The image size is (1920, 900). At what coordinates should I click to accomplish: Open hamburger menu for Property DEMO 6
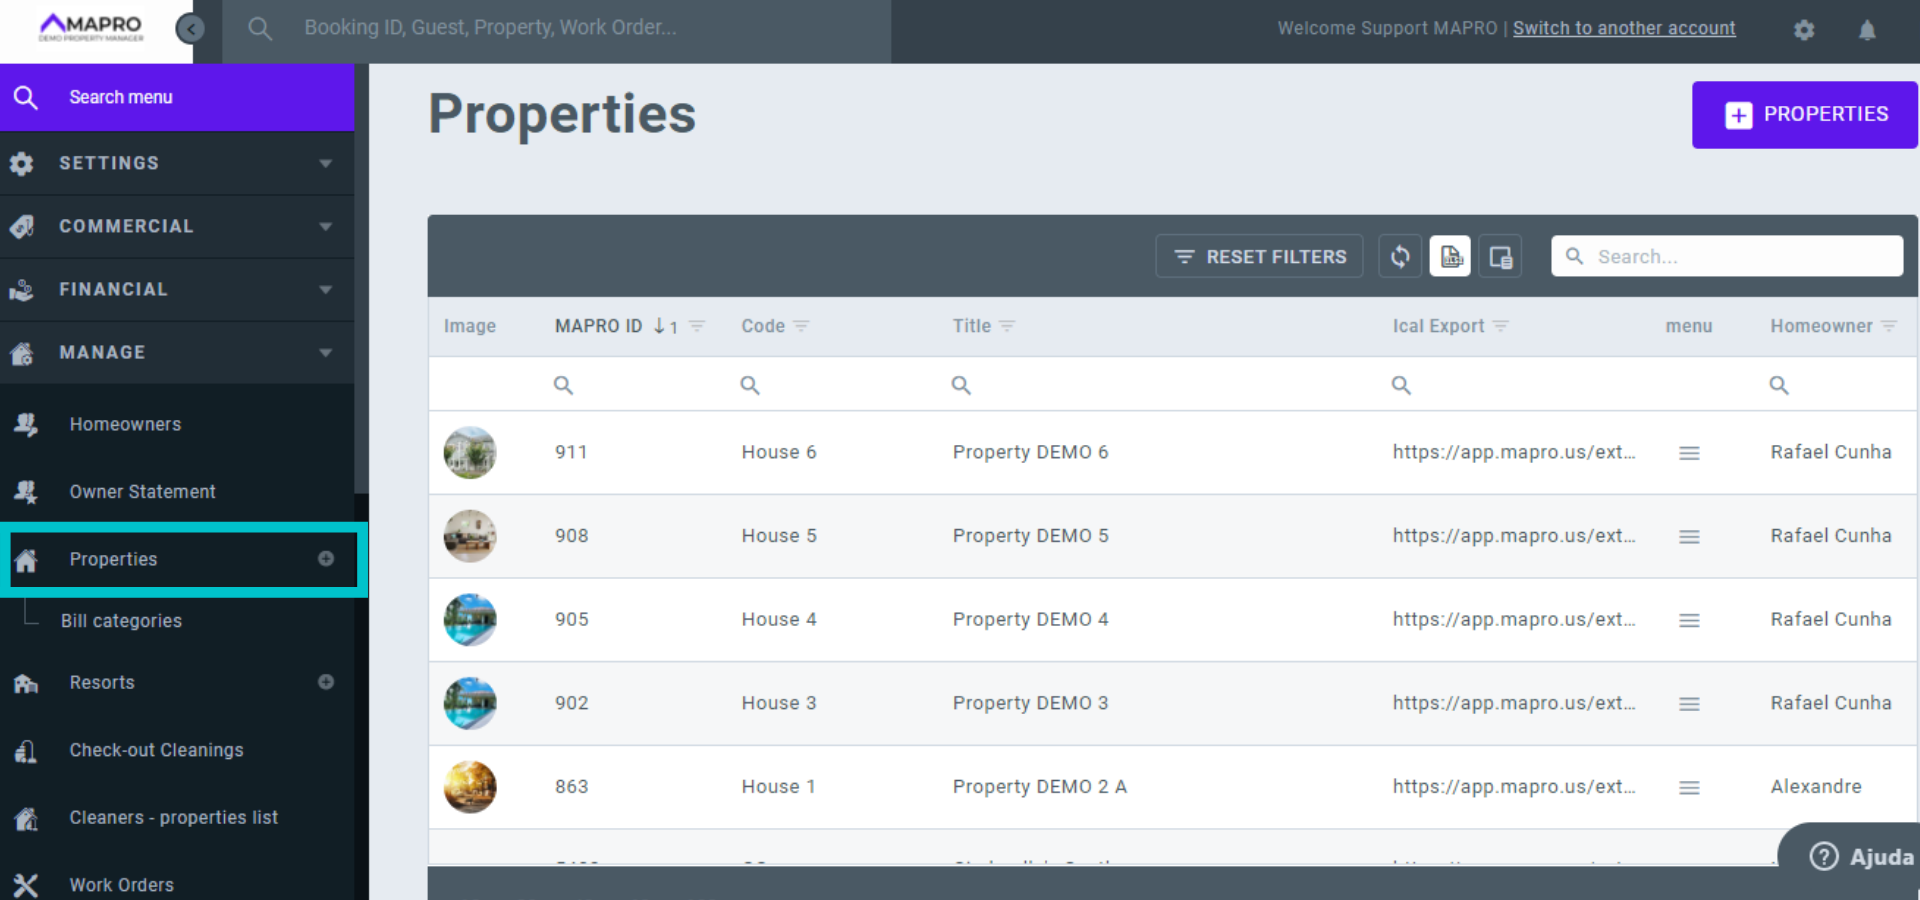point(1689,453)
